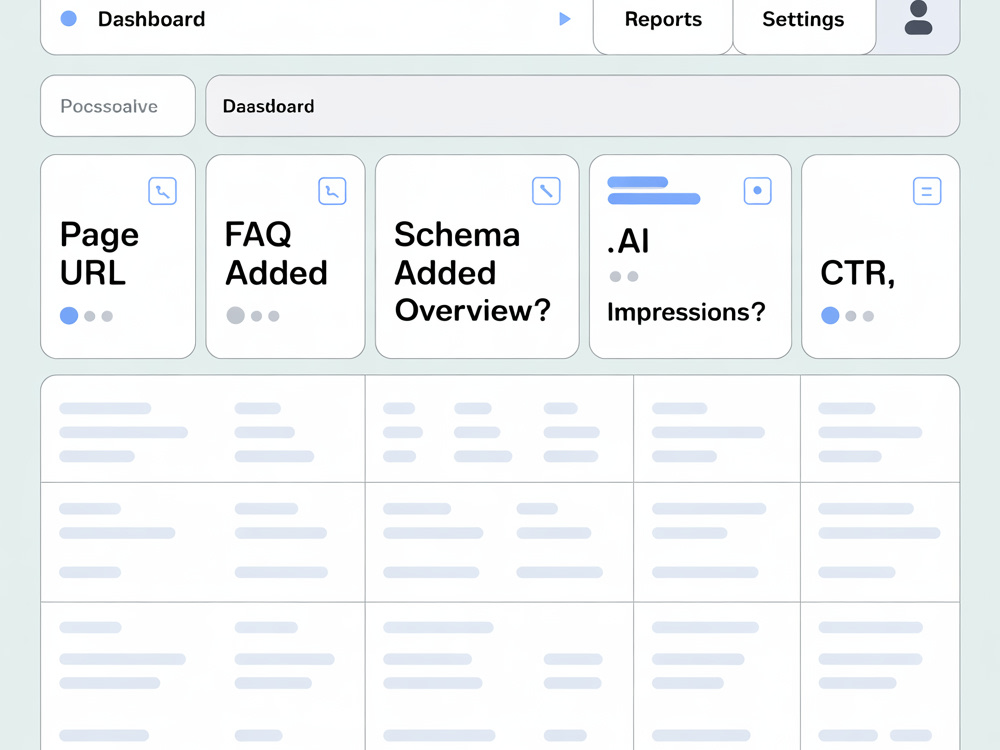This screenshot has width=1000, height=750.
Task: Open the Schema Added Overview card
Action: (477, 256)
